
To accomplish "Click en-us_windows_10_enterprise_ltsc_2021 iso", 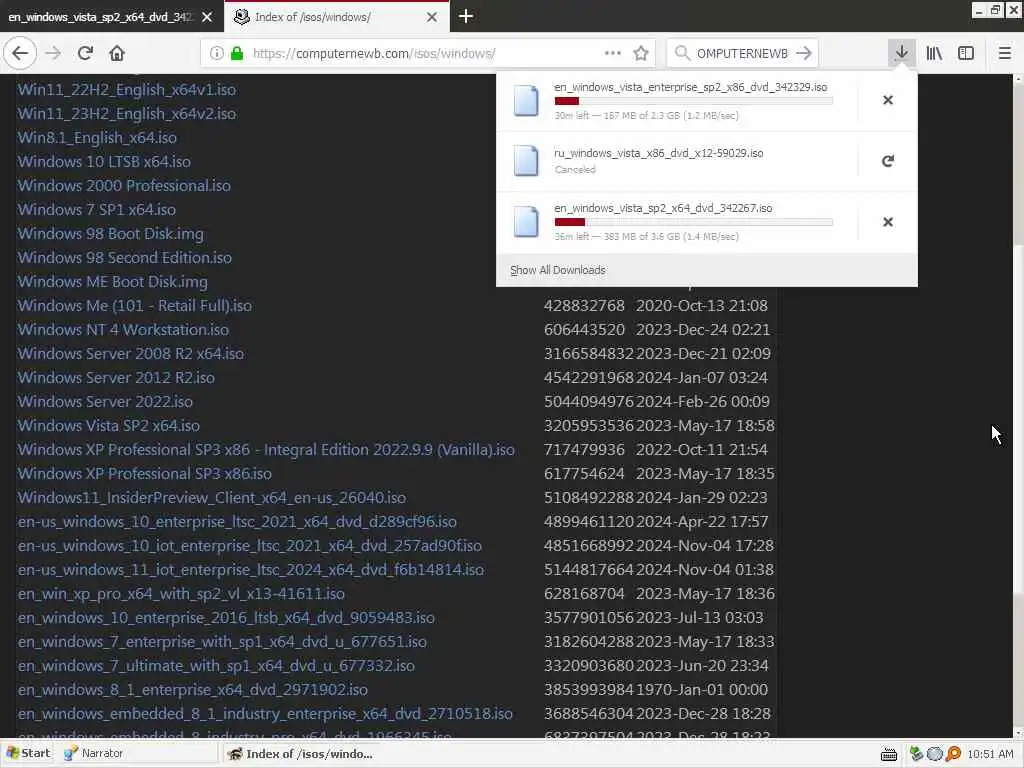I will (237, 522).
